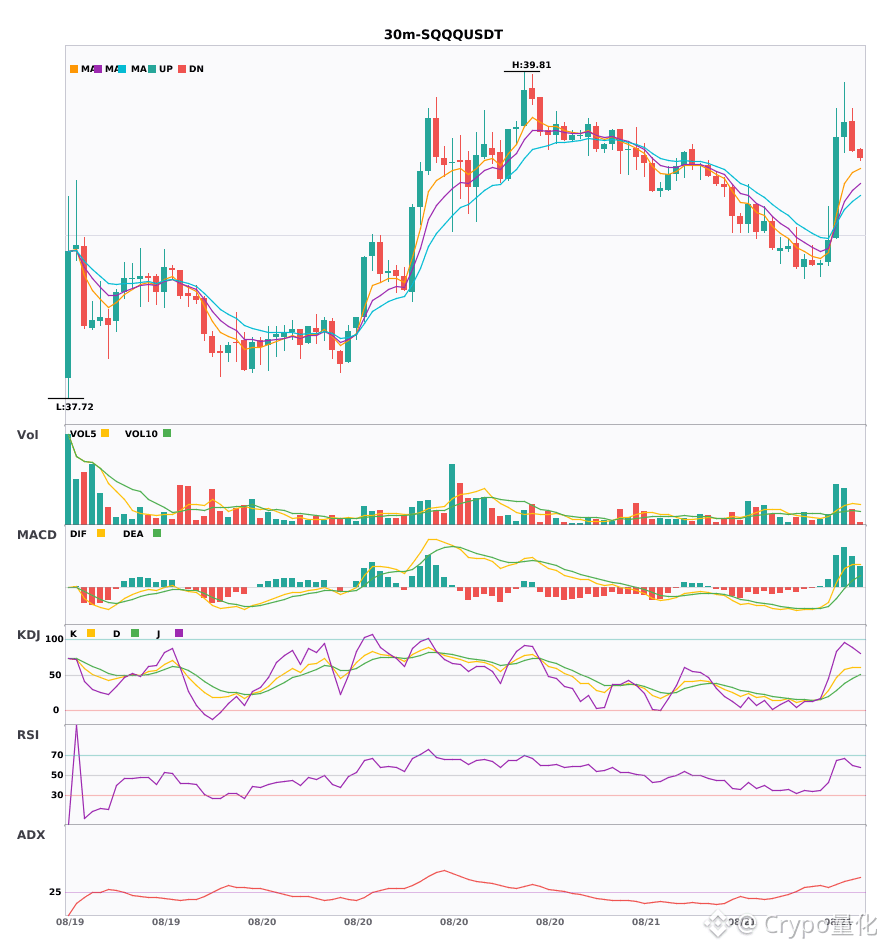The image size is (885, 950).
Task: Select the Vol panel label
Action: (27, 435)
